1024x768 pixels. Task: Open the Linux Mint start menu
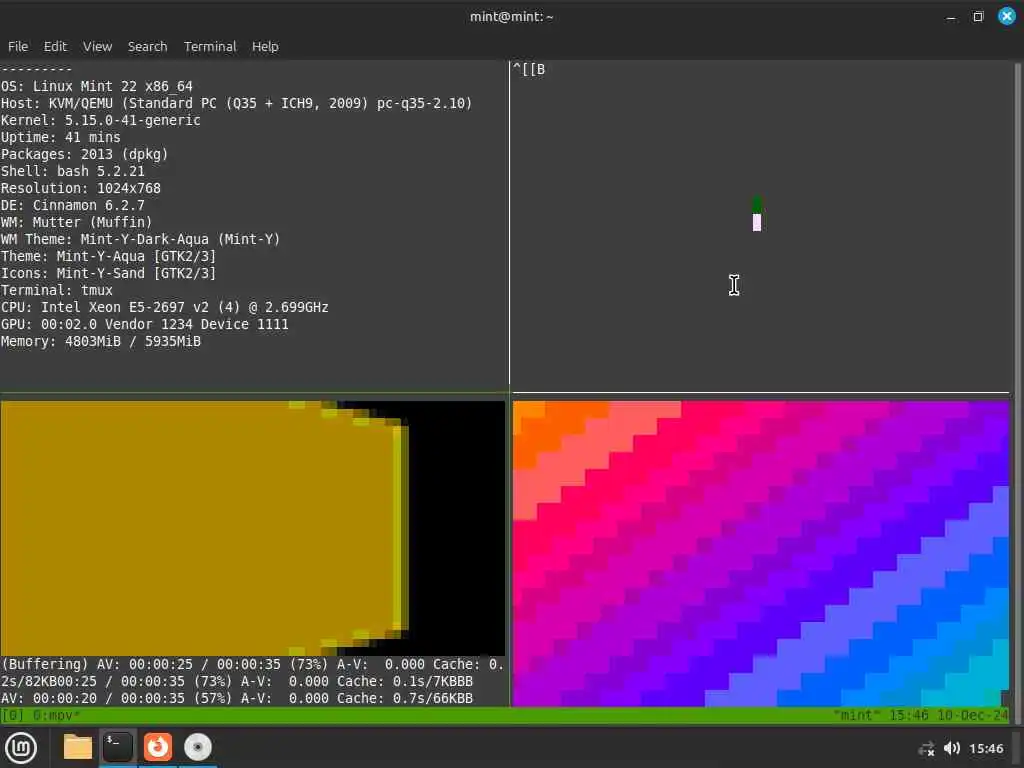21,747
